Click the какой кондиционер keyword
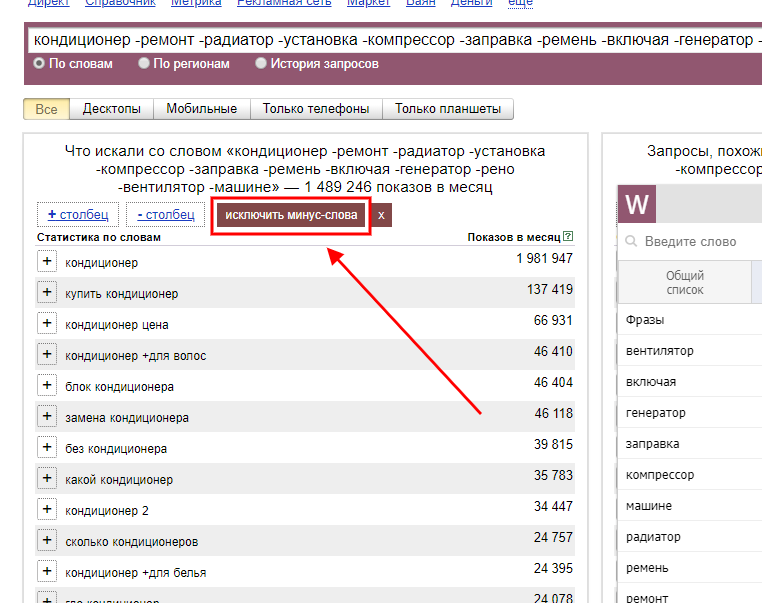Image resolution: width=762 pixels, height=603 pixels. coord(119,480)
